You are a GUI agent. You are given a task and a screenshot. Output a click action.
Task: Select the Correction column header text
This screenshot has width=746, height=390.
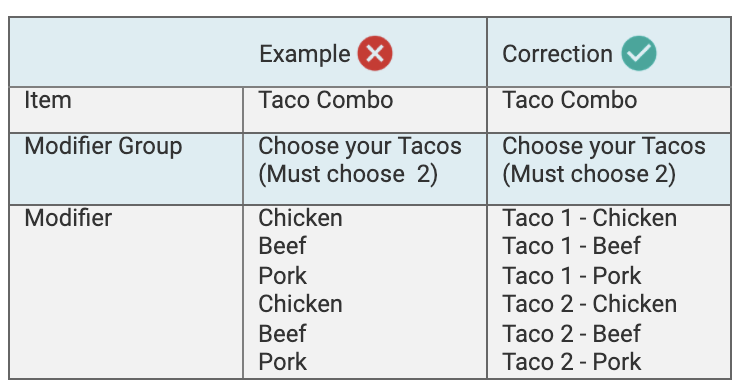tap(557, 54)
